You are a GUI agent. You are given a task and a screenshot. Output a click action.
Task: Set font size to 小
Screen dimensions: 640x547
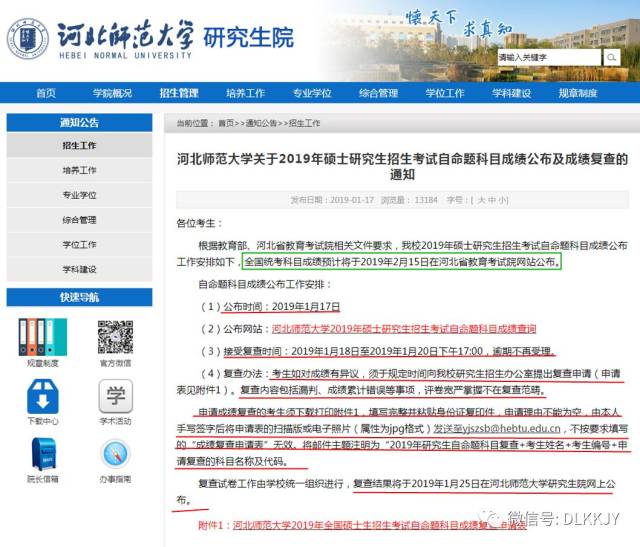502,200
